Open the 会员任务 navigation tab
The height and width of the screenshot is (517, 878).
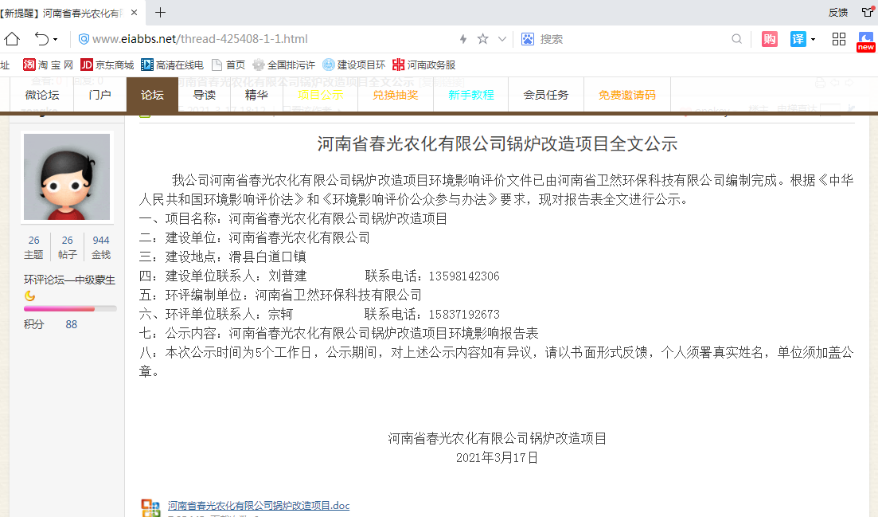[545, 95]
